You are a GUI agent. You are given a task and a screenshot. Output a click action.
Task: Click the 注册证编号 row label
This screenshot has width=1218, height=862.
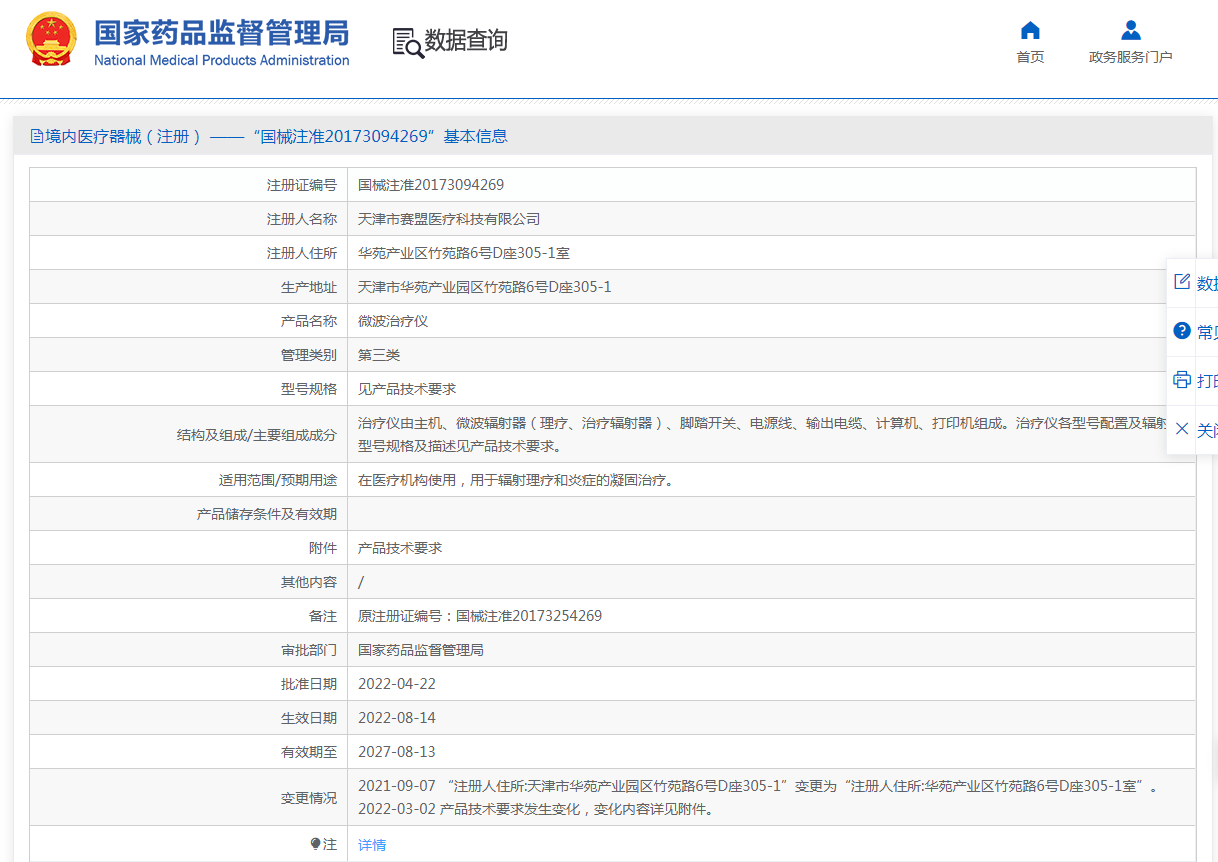pos(302,185)
